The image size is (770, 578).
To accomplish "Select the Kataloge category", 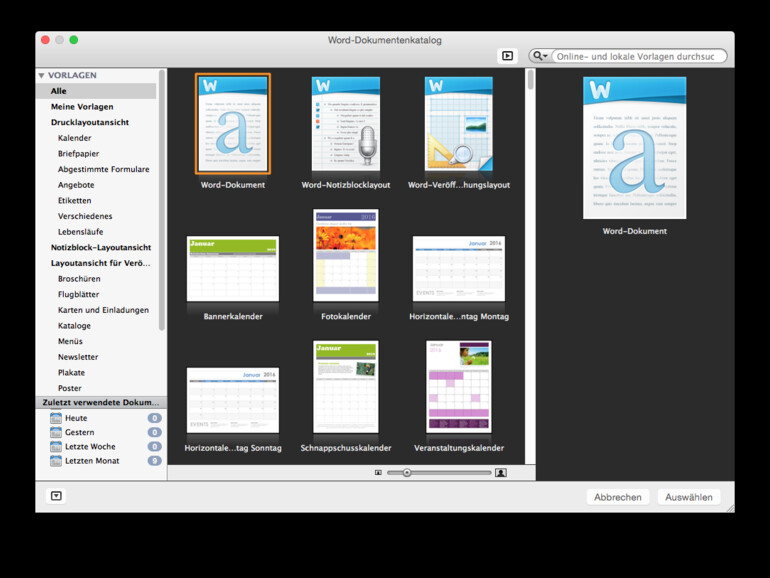I will [x=74, y=326].
